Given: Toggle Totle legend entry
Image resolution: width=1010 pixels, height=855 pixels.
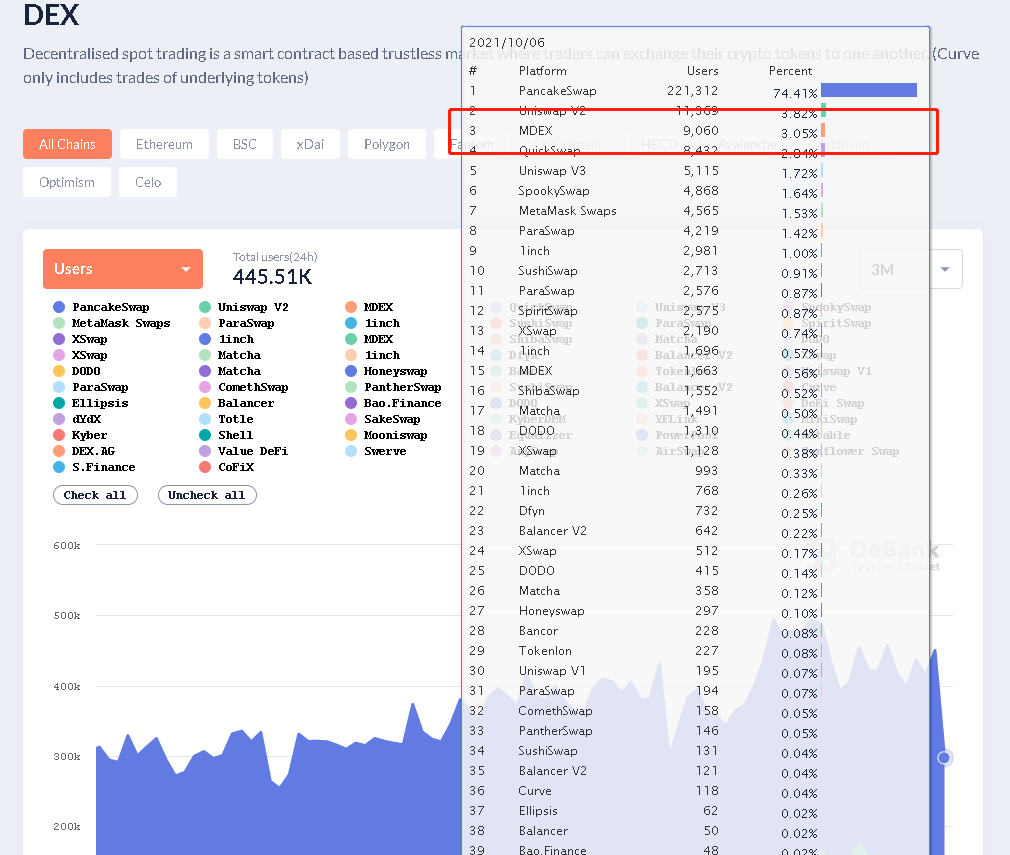Looking at the screenshot, I should pos(226,419).
